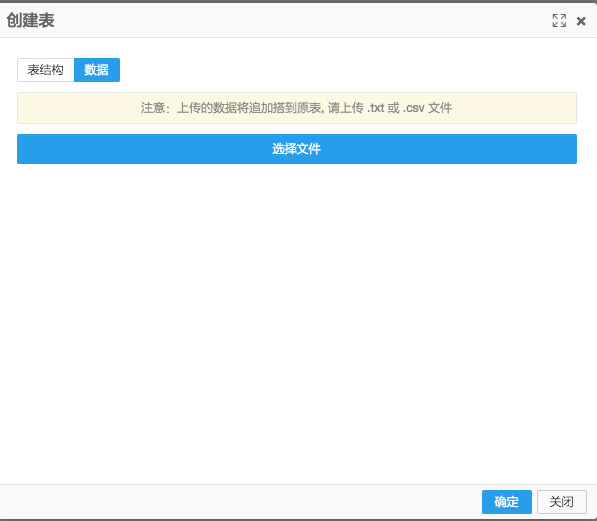The height and width of the screenshot is (521, 597).
Task: Submit table creation with blue 确定
Action: (x=507, y=502)
